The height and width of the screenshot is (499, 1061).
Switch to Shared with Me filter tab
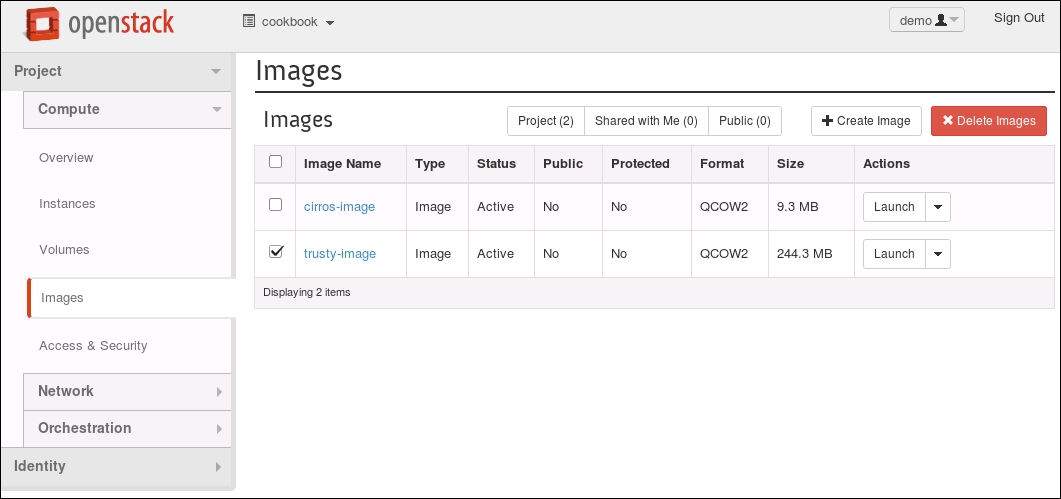pyautogui.click(x=645, y=121)
